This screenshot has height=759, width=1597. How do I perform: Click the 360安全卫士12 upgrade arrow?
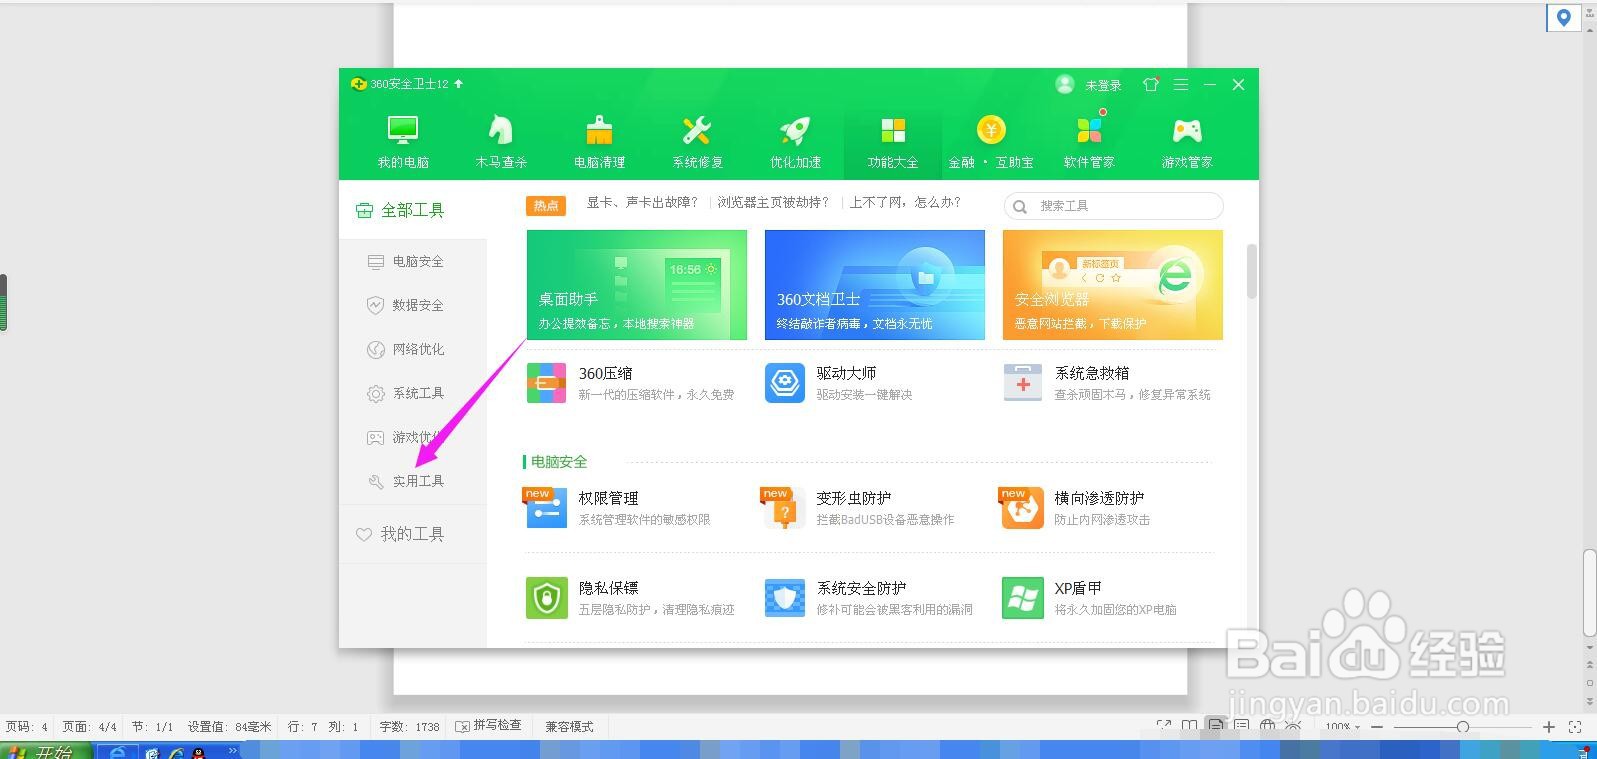459,84
